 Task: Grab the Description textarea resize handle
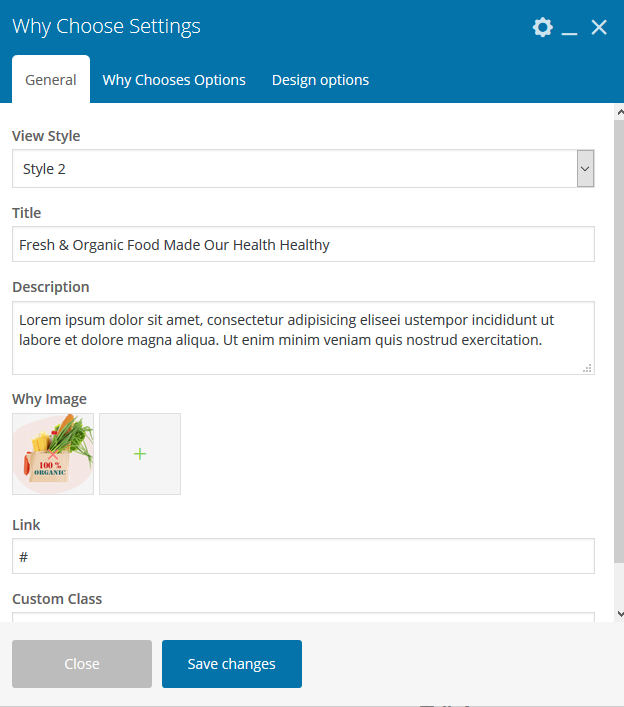tap(588, 368)
